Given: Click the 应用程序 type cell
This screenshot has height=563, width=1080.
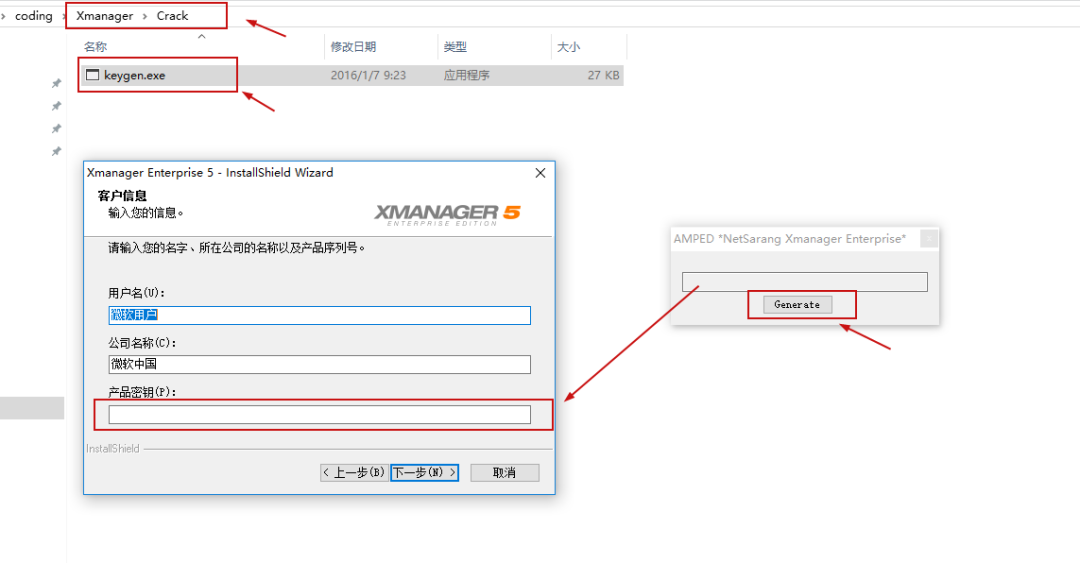Looking at the screenshot, I should 466,76.
